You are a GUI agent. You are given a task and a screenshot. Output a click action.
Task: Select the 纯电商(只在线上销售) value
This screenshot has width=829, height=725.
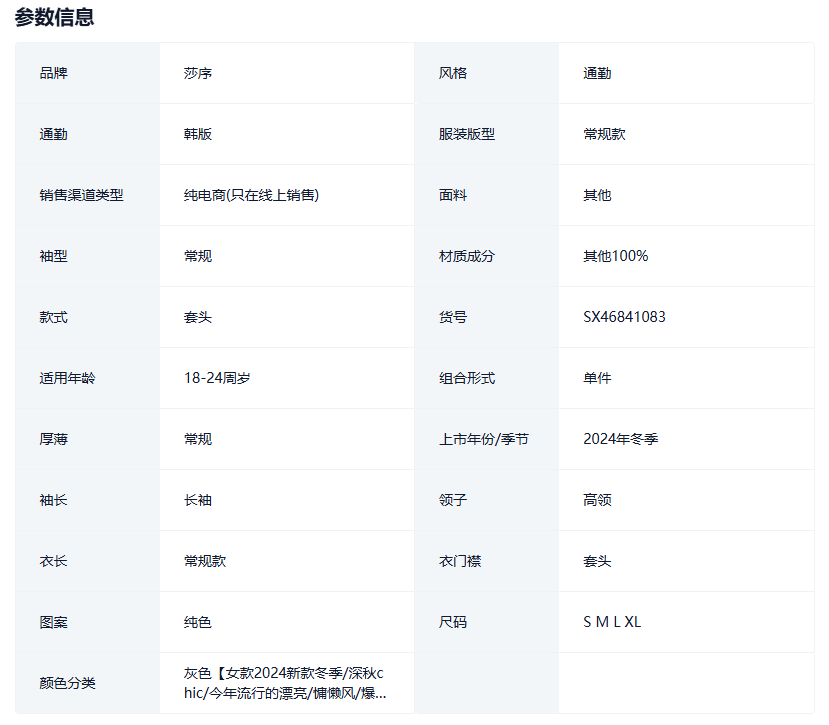[x=251, y=195]
